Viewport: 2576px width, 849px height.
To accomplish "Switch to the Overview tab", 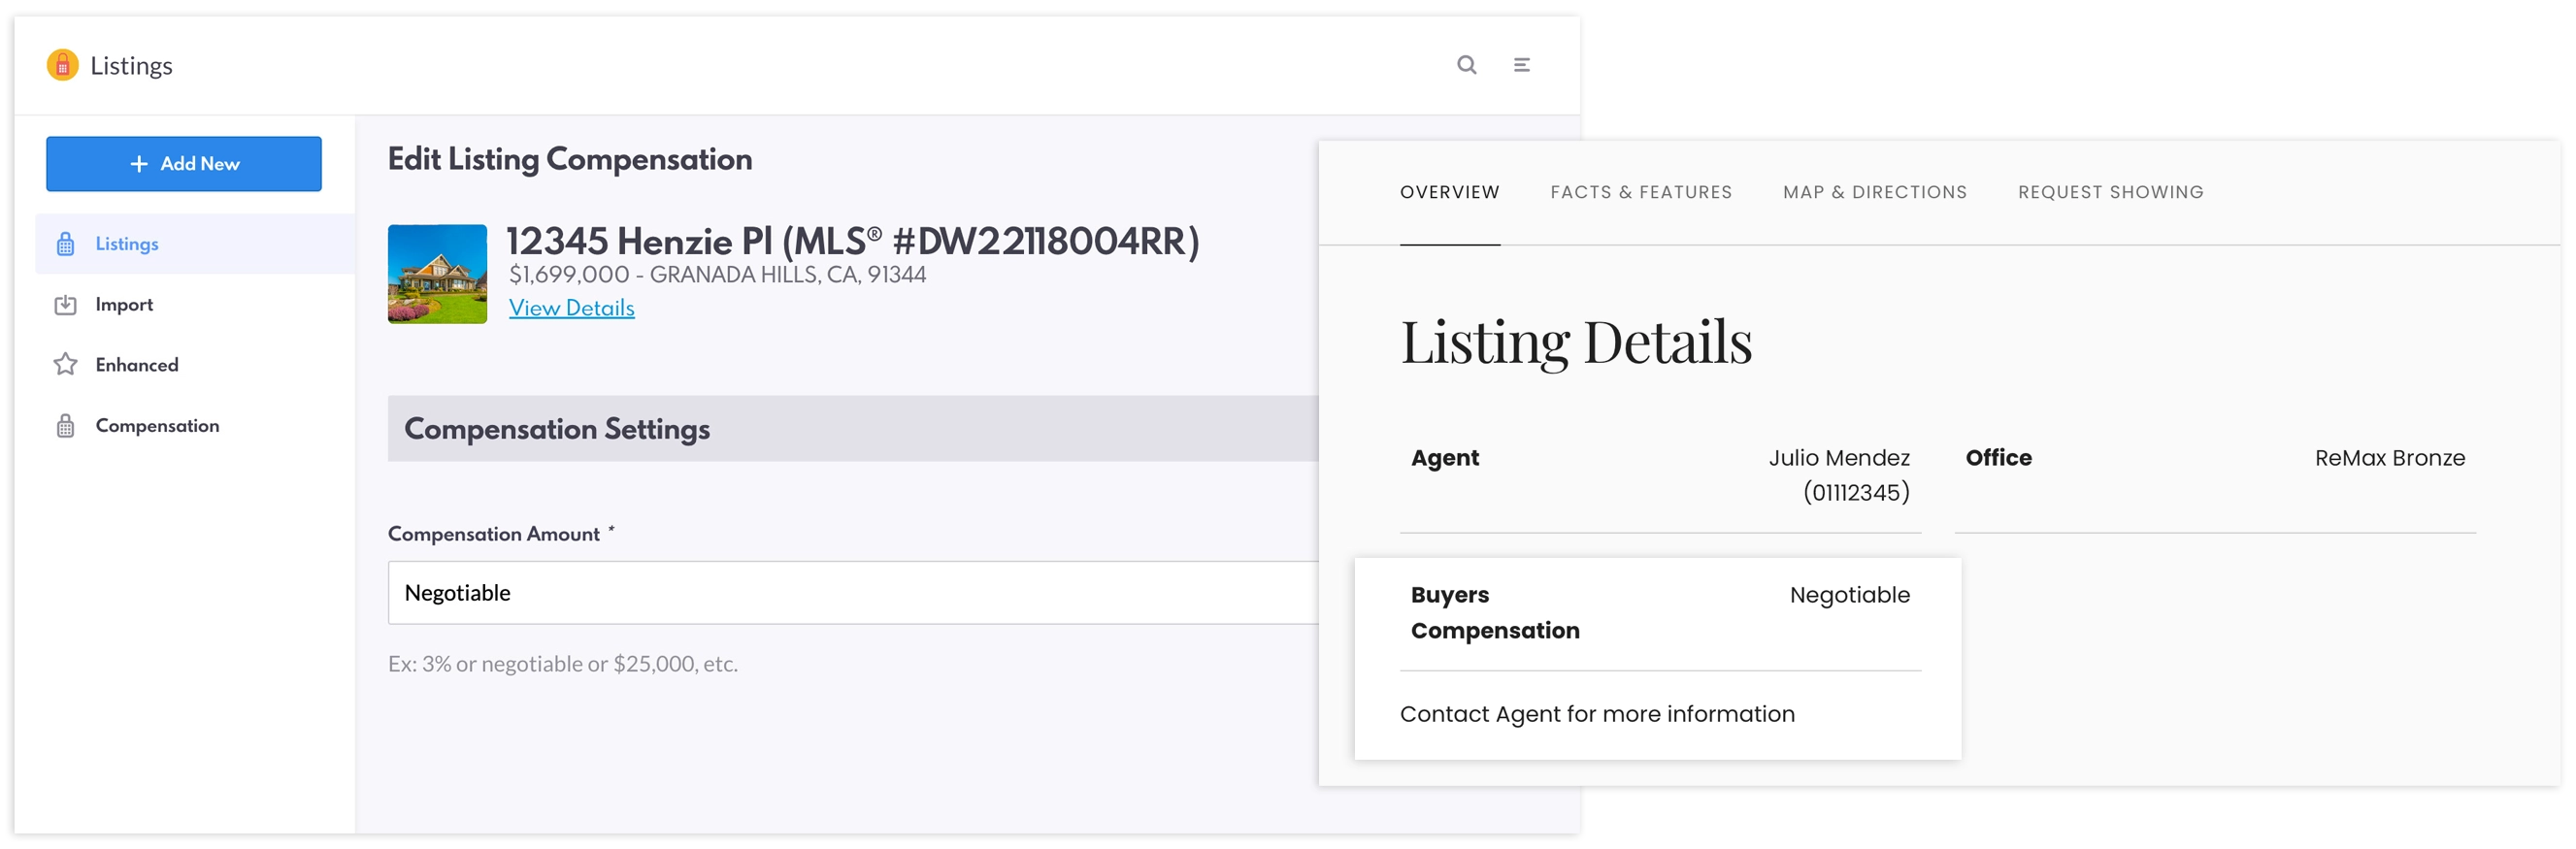I will click(x=1449, y=192).
